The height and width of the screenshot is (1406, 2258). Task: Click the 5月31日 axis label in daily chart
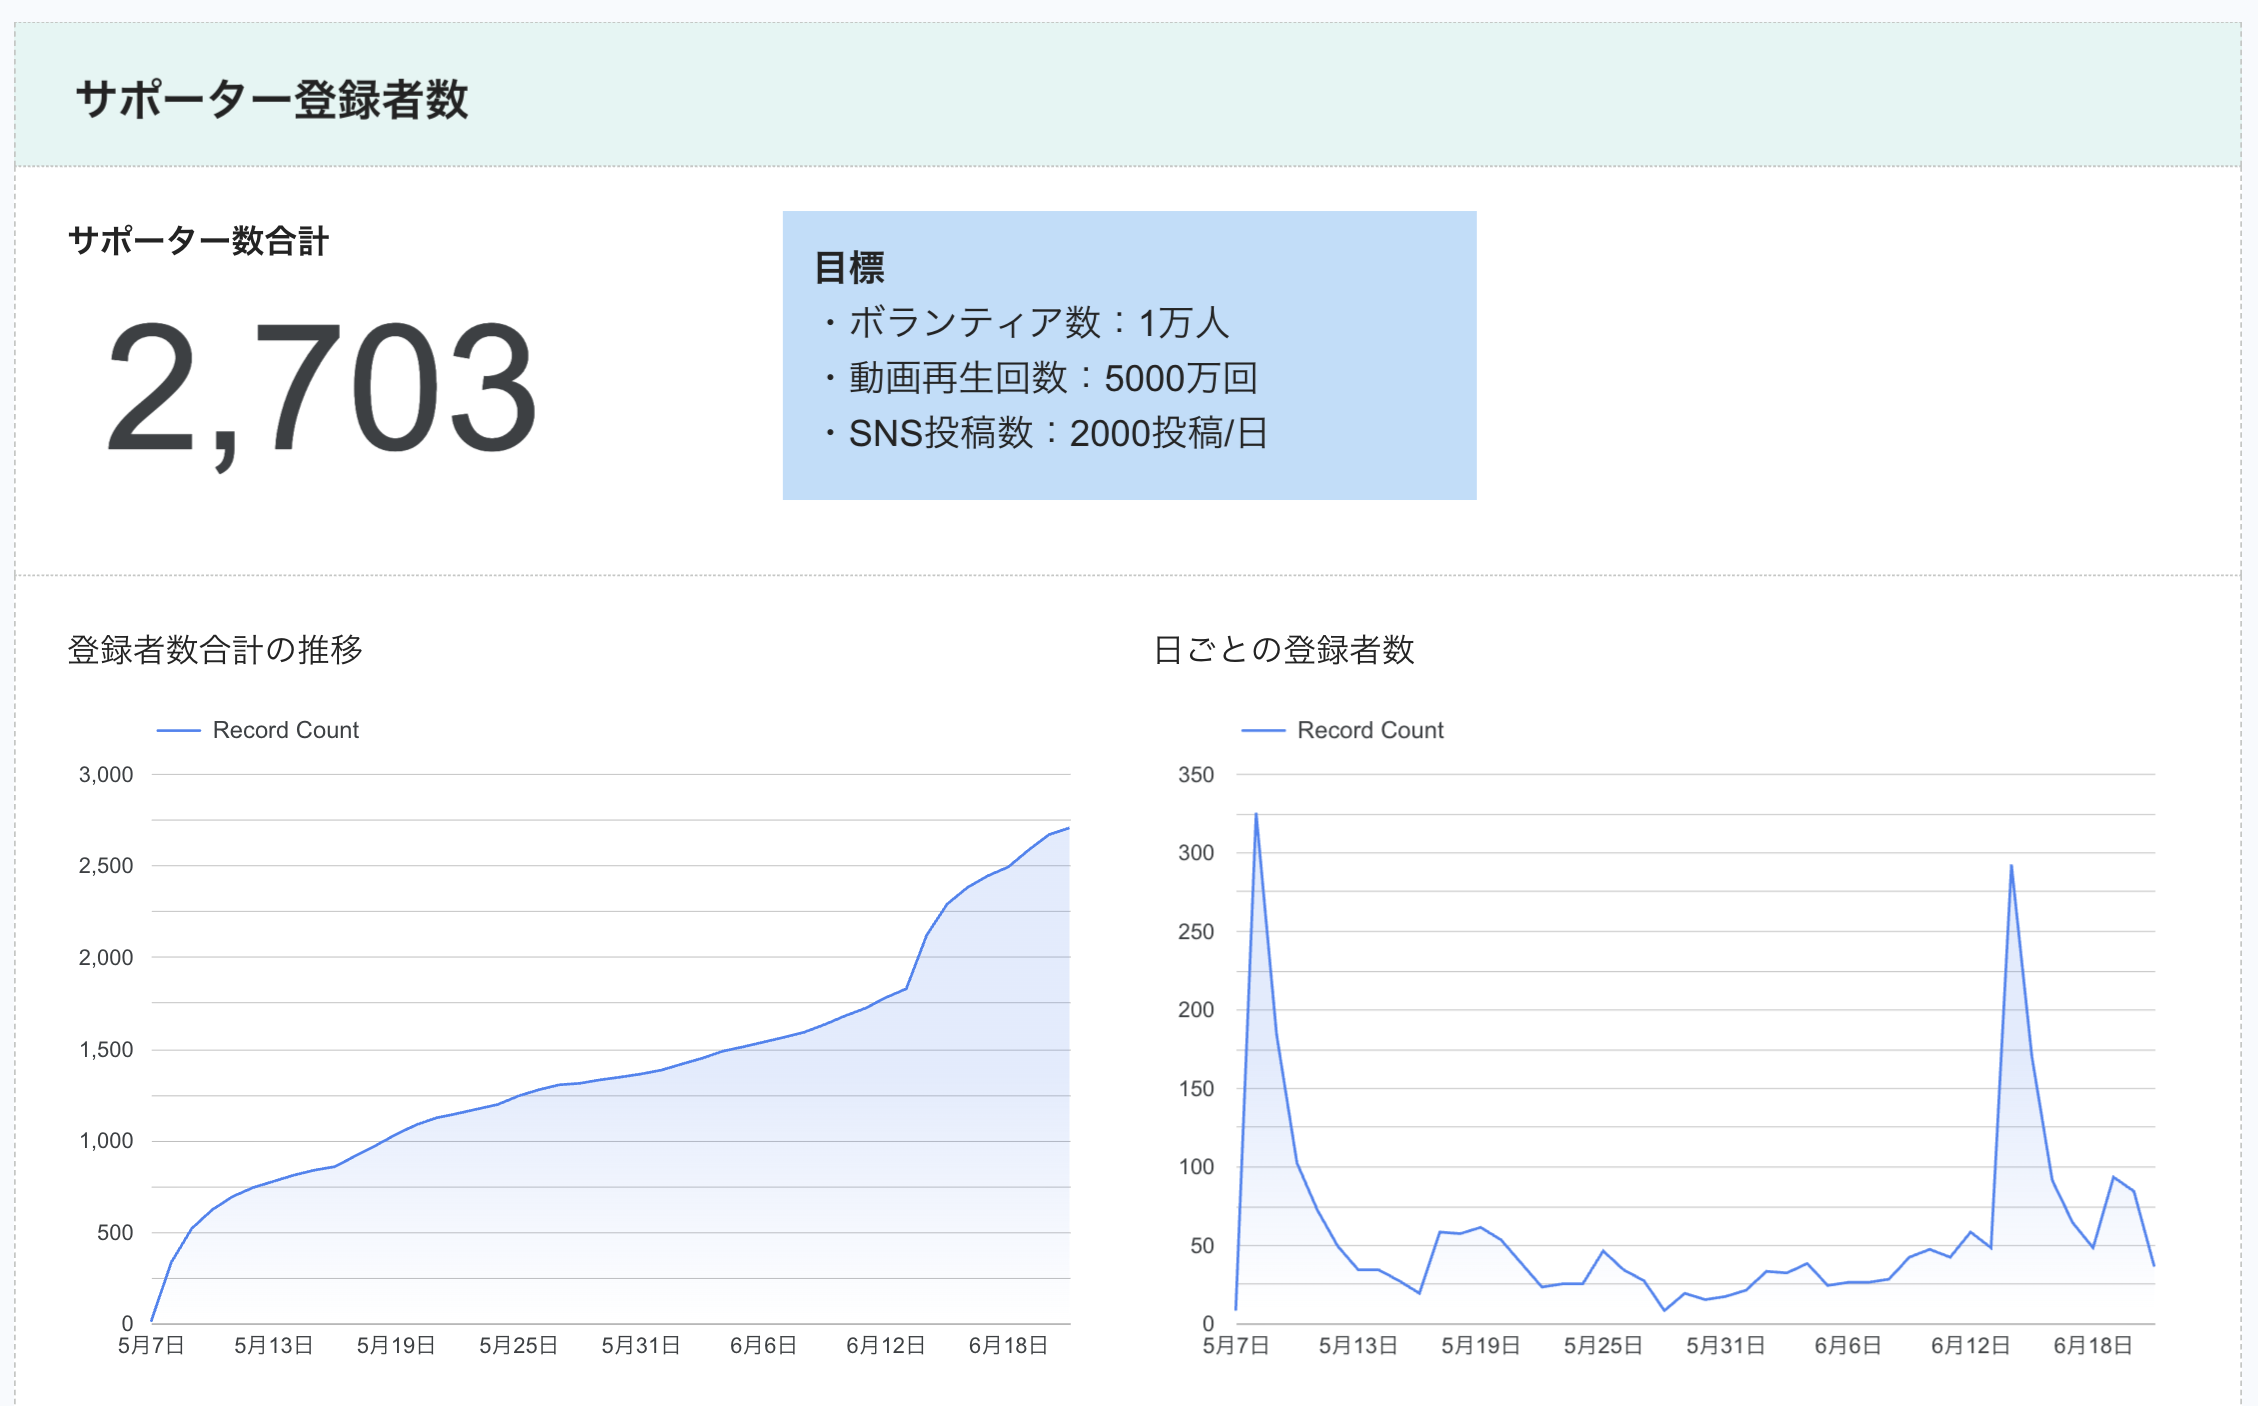1725,1346
